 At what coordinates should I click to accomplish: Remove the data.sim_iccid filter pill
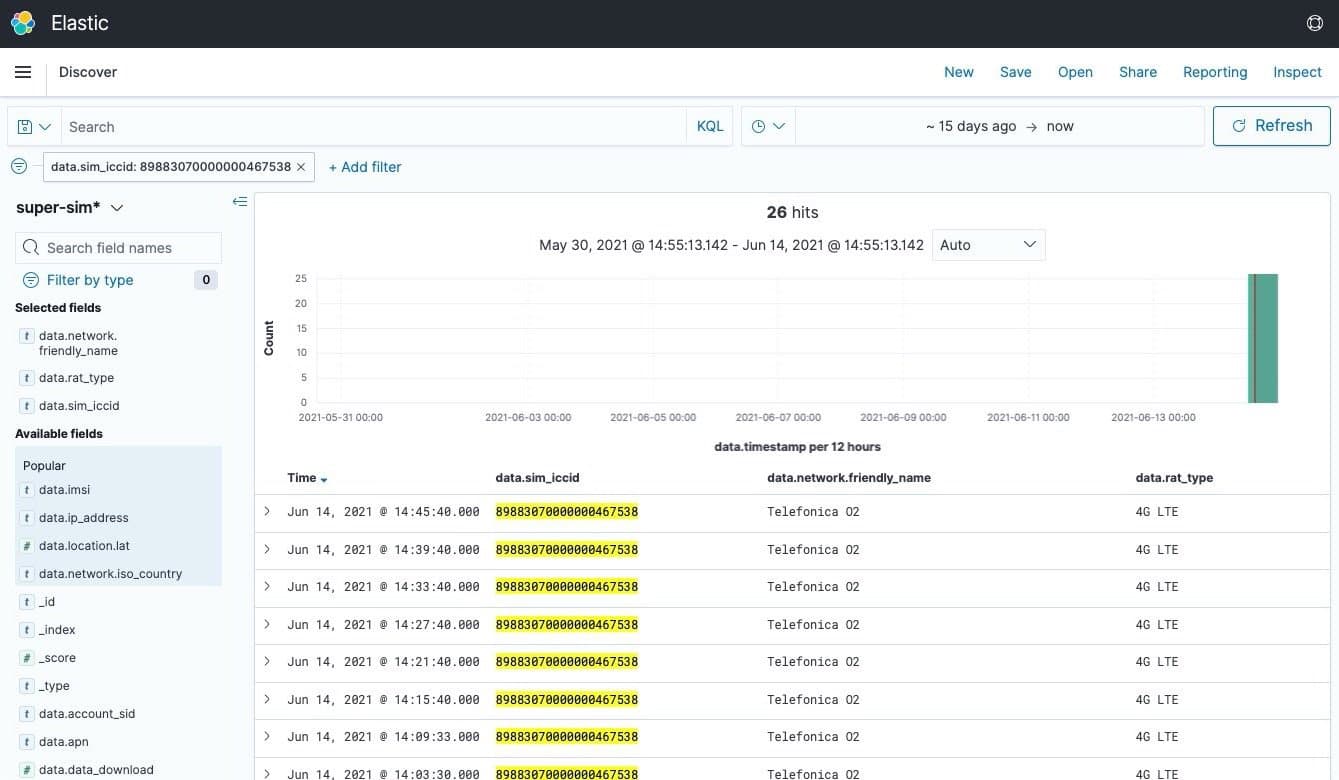[x=301, y=167]
